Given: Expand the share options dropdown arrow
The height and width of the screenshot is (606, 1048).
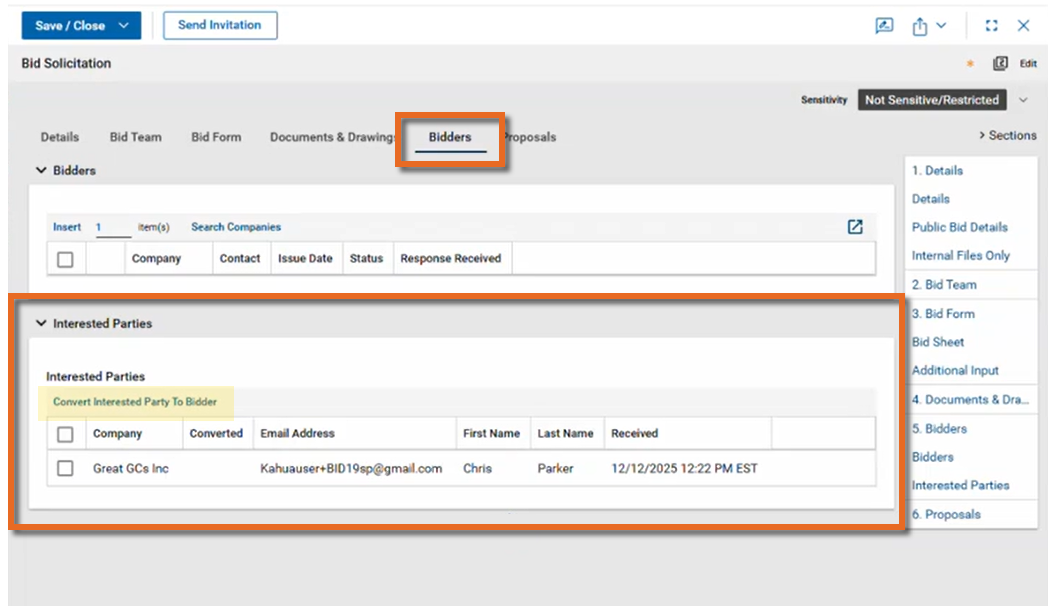Looking at the screenshot, I should click(941, 26).
